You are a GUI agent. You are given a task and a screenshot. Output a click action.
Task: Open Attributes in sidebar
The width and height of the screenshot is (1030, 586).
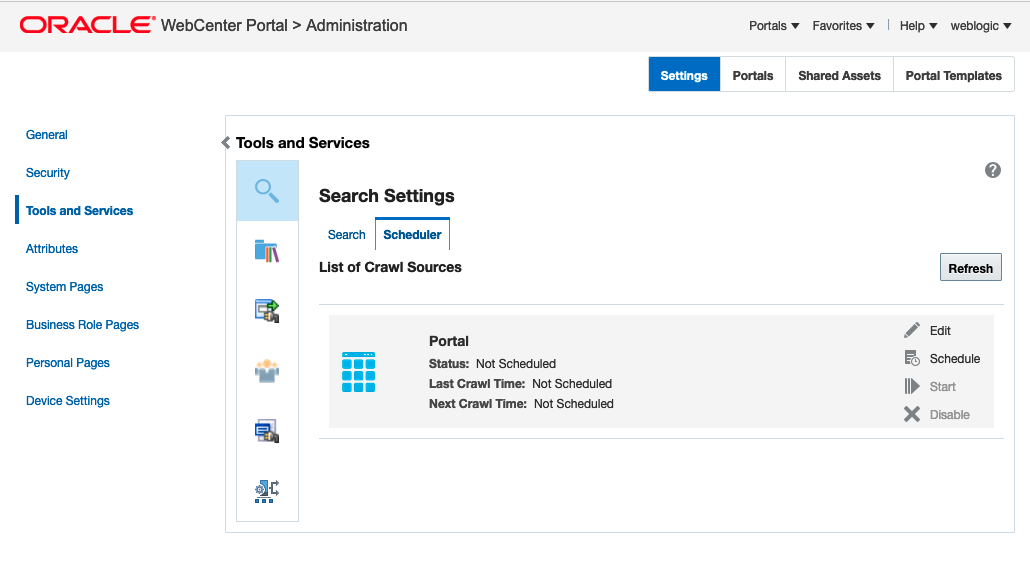click(52, 249)
